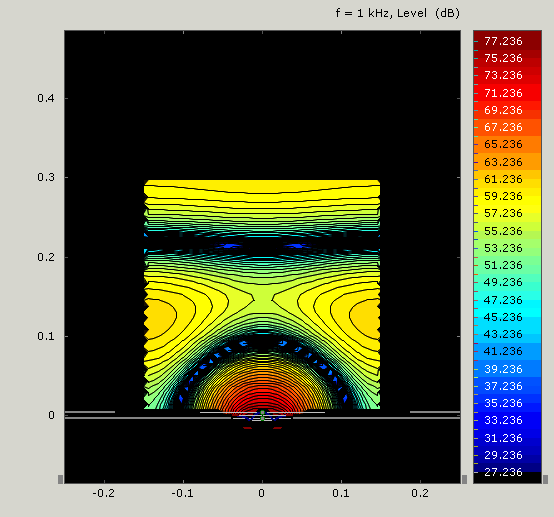Image resolution: width=554 pixels, height=517 pixels.
Task: Click the 63.236 colorbar label
Action: (x=503, y=162)
